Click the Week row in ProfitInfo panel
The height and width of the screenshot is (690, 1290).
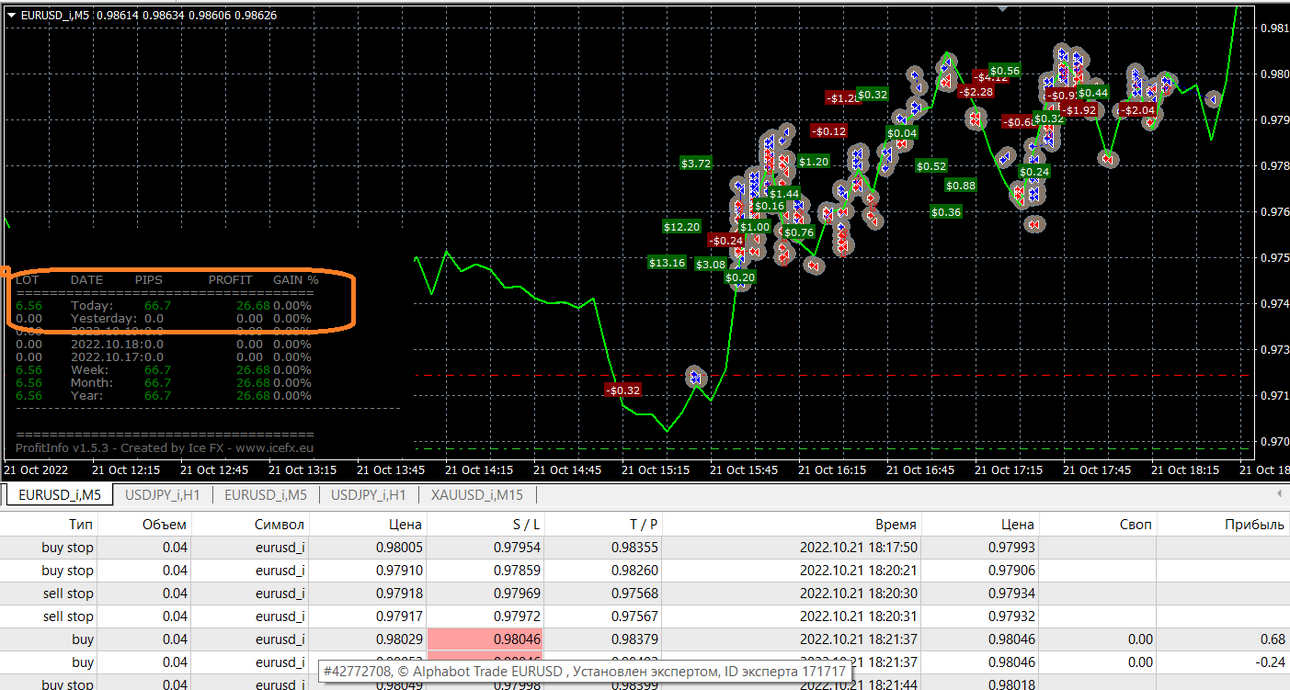[x=163, y=370]
